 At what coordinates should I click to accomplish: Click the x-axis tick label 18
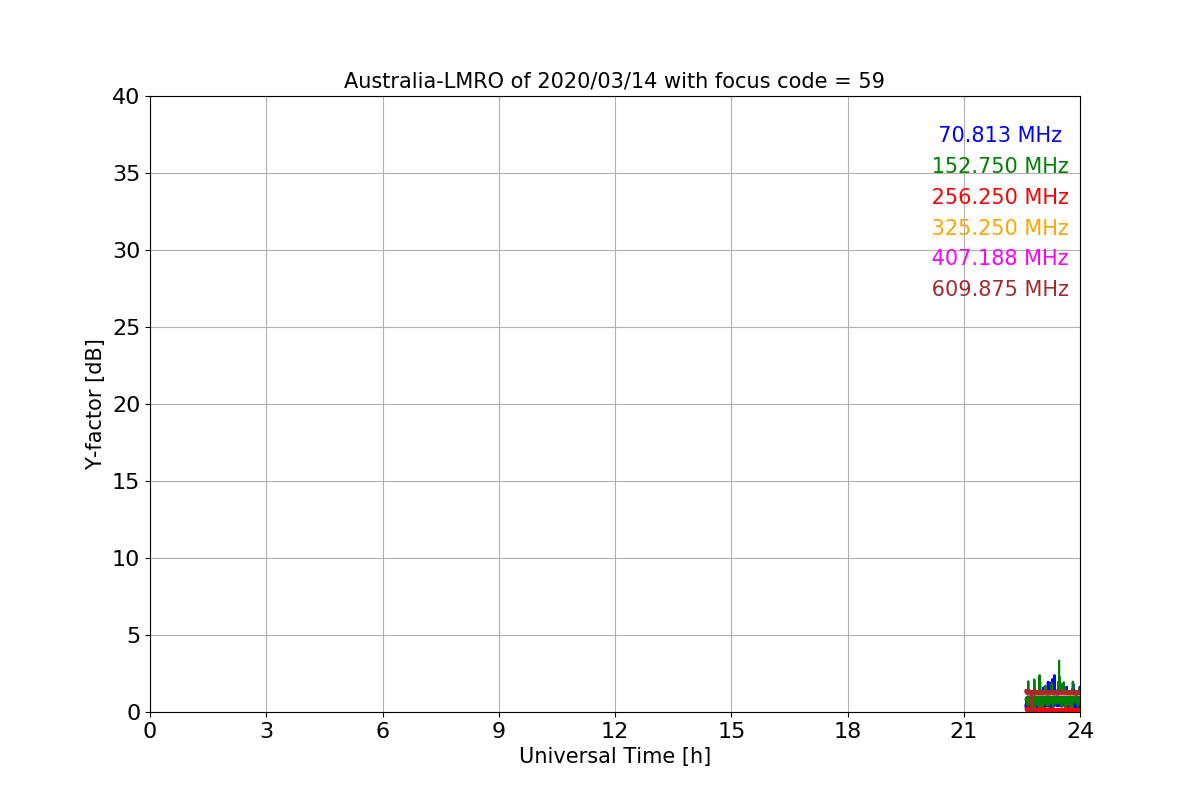tap(848, 731)
